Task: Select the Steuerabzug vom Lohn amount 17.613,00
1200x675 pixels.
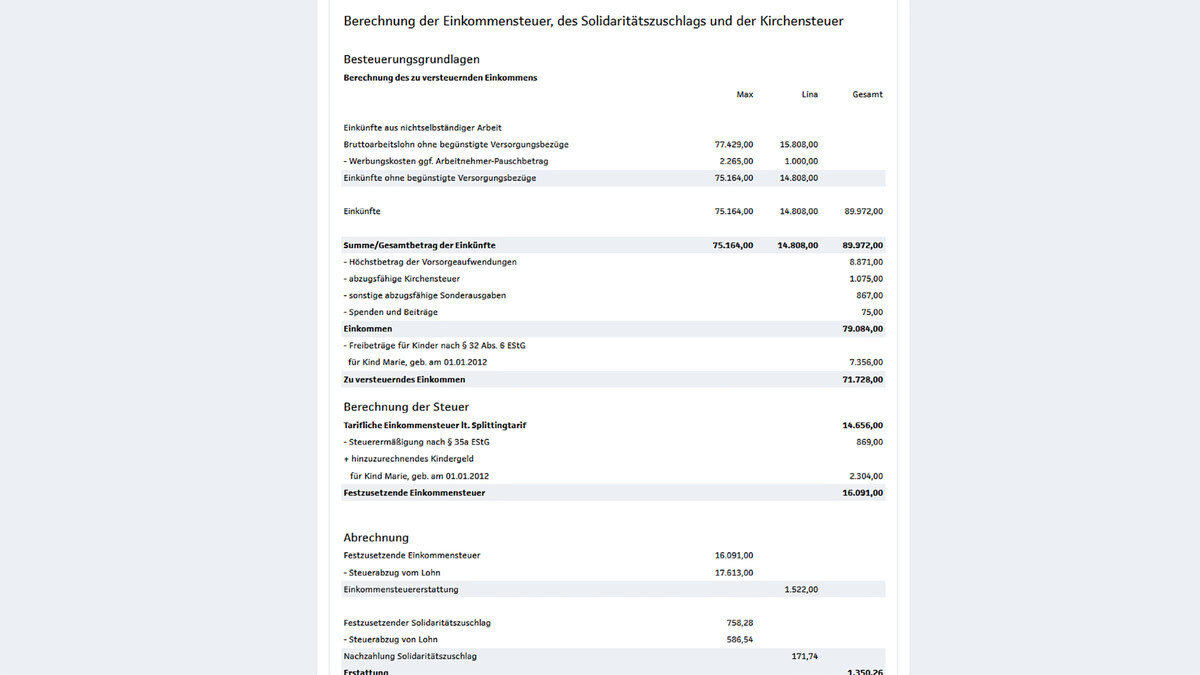Action: 735,573
